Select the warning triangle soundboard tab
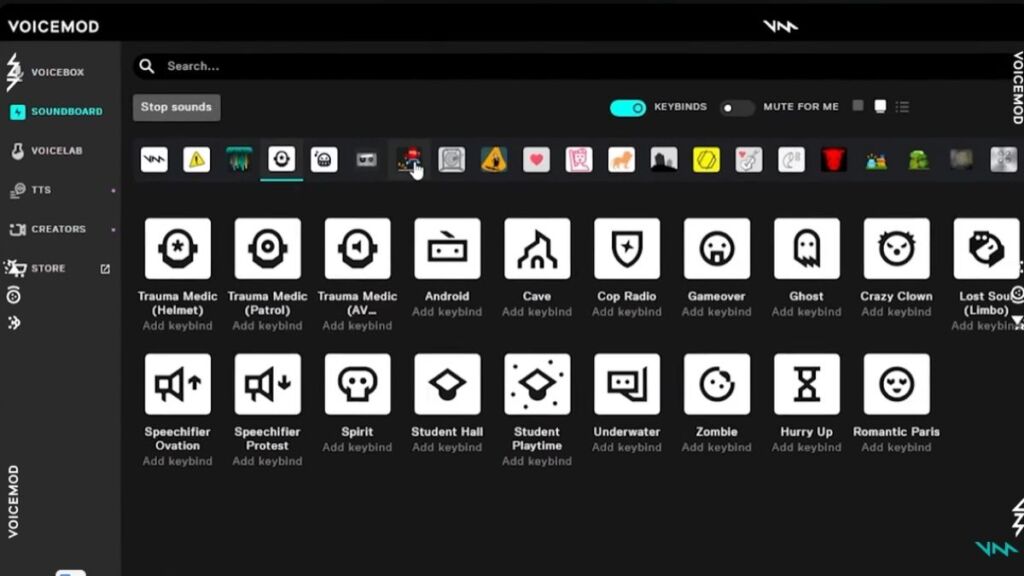This screenshot has width=1024, height=576. (x=197, y=159)
